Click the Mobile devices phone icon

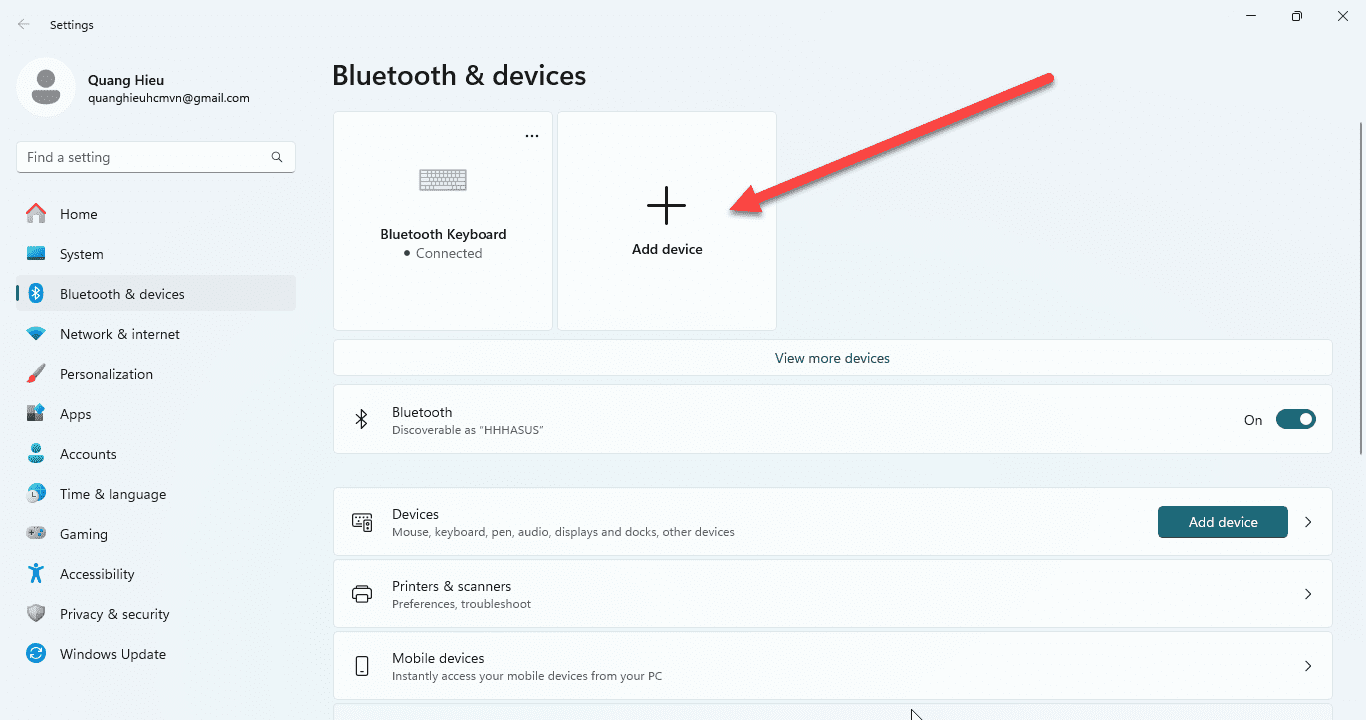pos(362,666)
